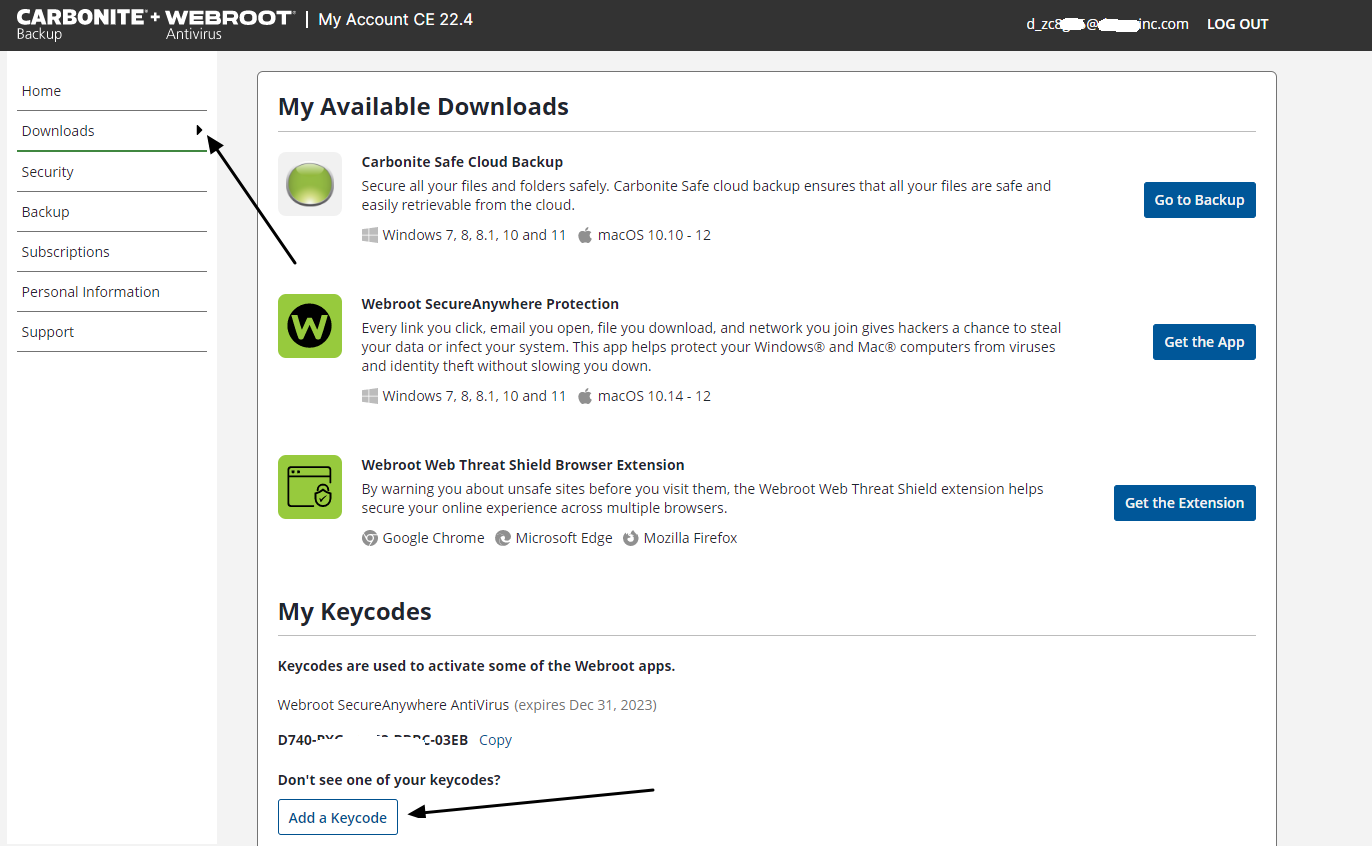Click the Google Chrome browser icon
1372x846 pixels.
tap(370, 538)
